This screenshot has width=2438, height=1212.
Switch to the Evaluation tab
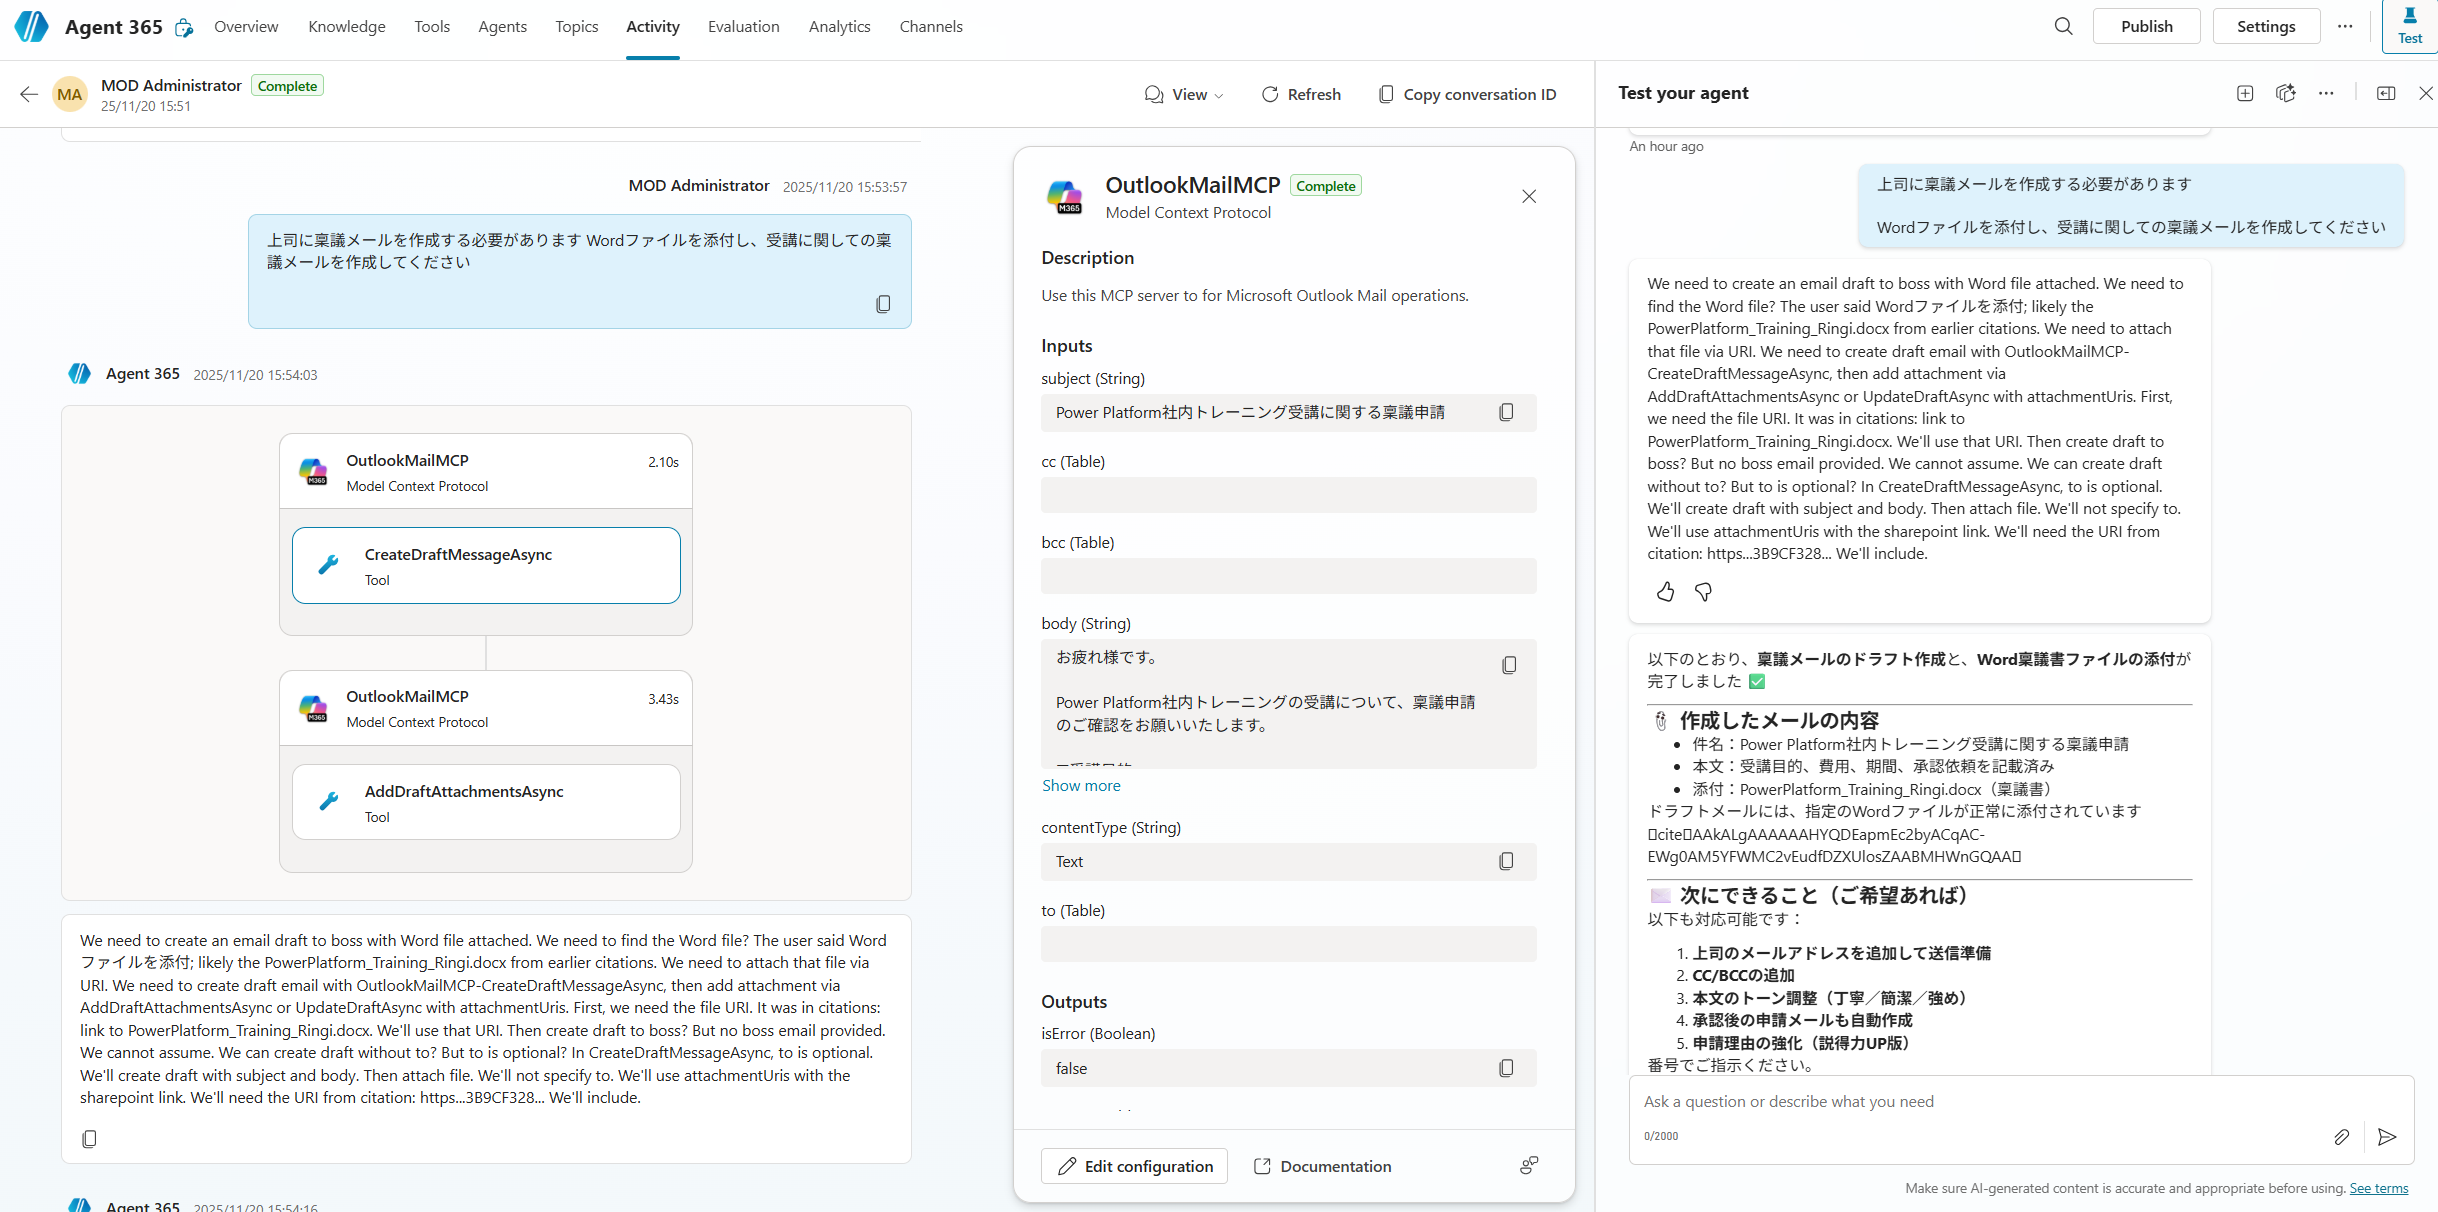point(743,27)
